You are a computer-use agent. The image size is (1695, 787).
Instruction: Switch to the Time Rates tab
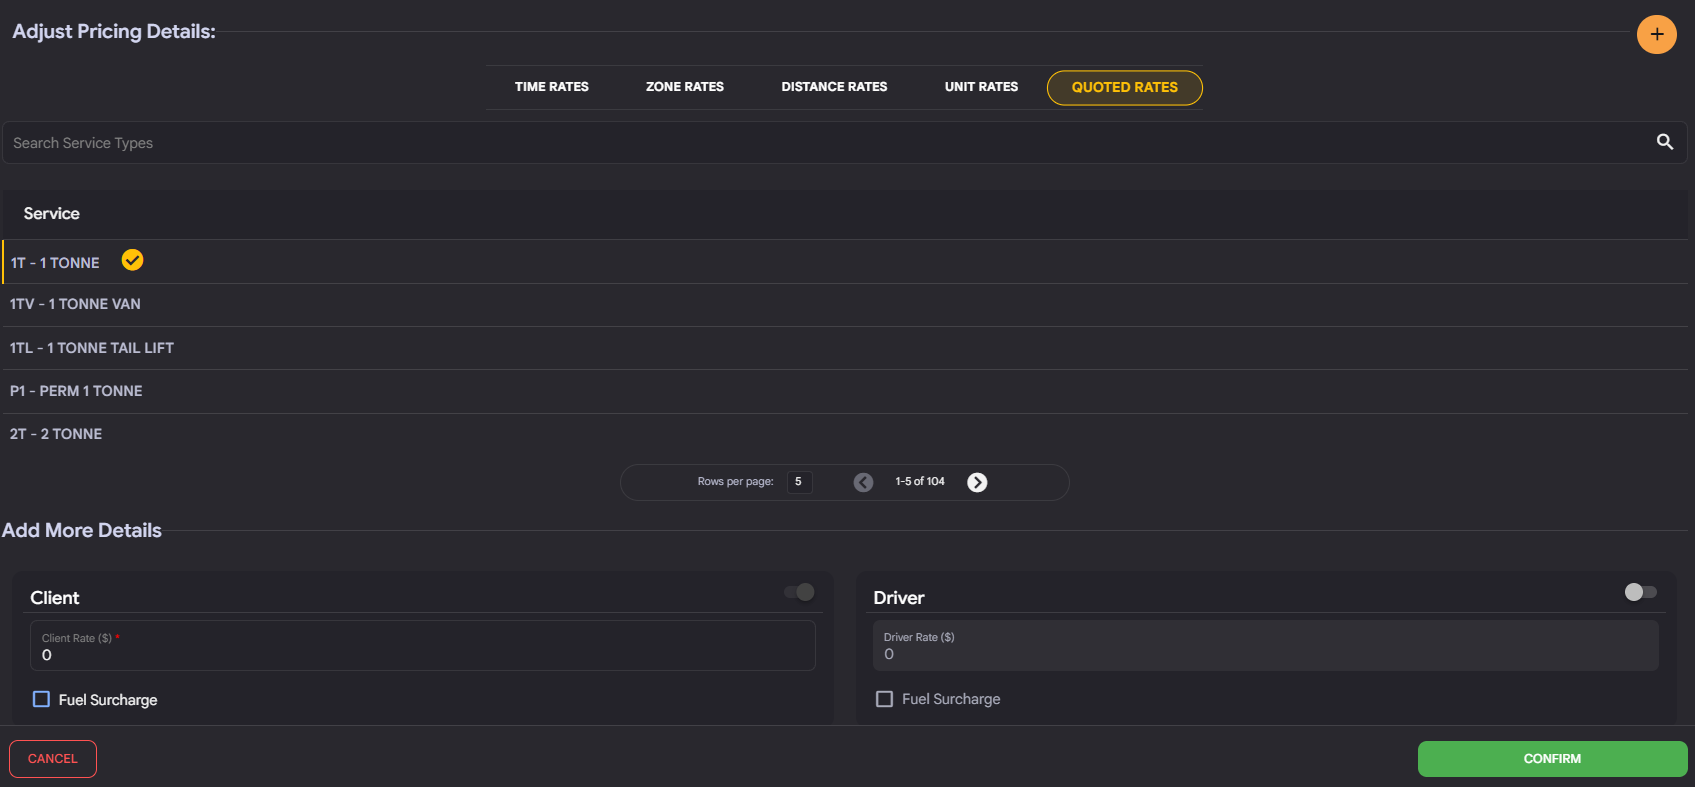[x=551, y=87]
